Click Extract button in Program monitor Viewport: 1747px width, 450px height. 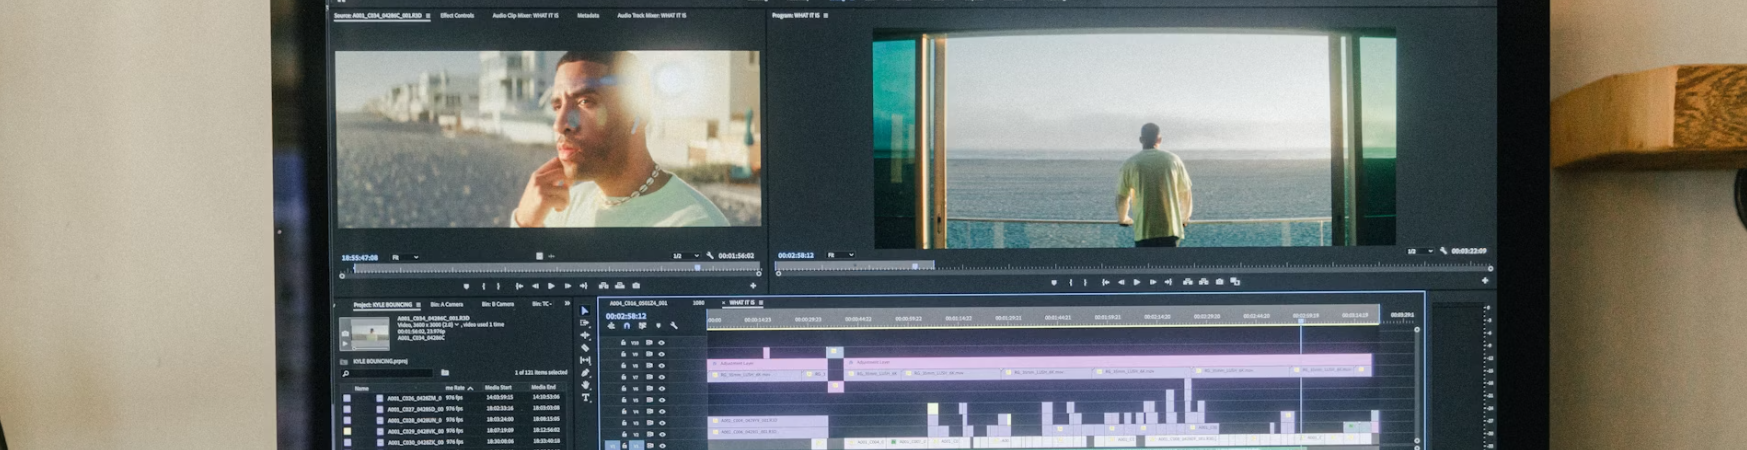(x=1204, y=282)
